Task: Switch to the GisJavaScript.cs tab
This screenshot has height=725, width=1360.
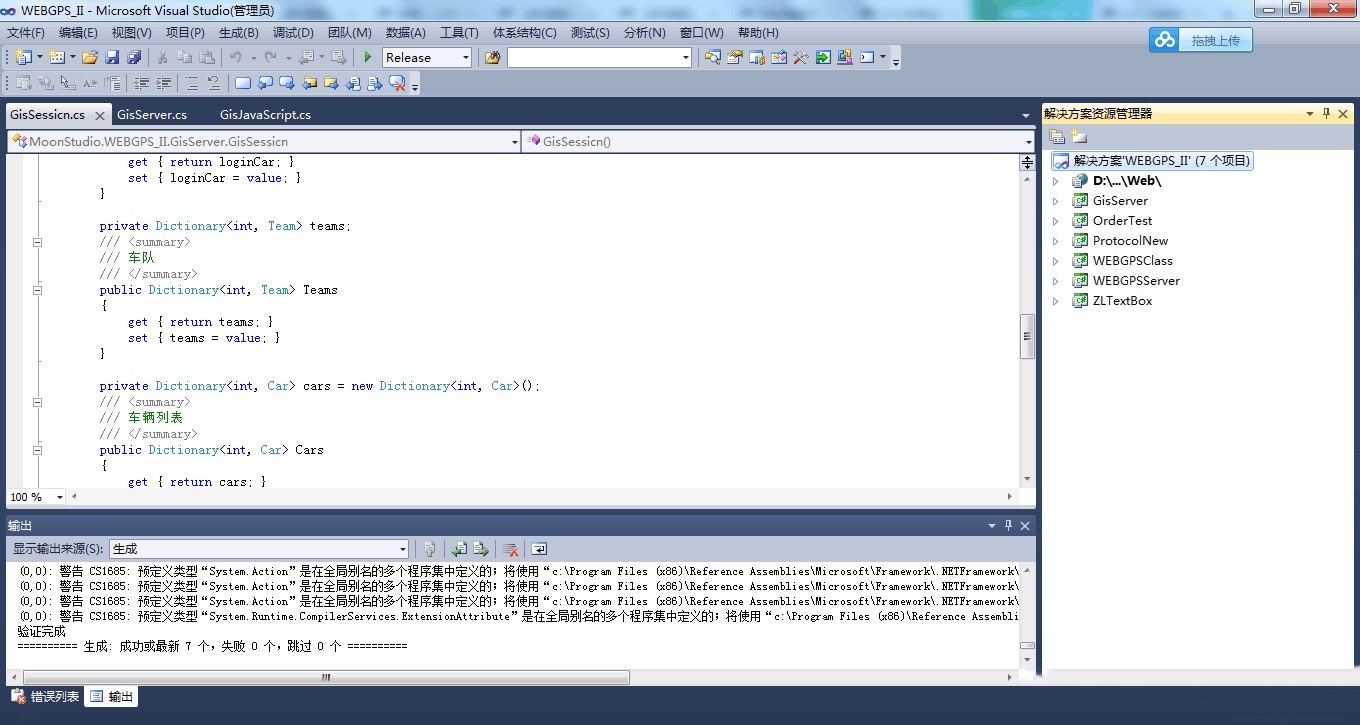Action: coord(265,115)
